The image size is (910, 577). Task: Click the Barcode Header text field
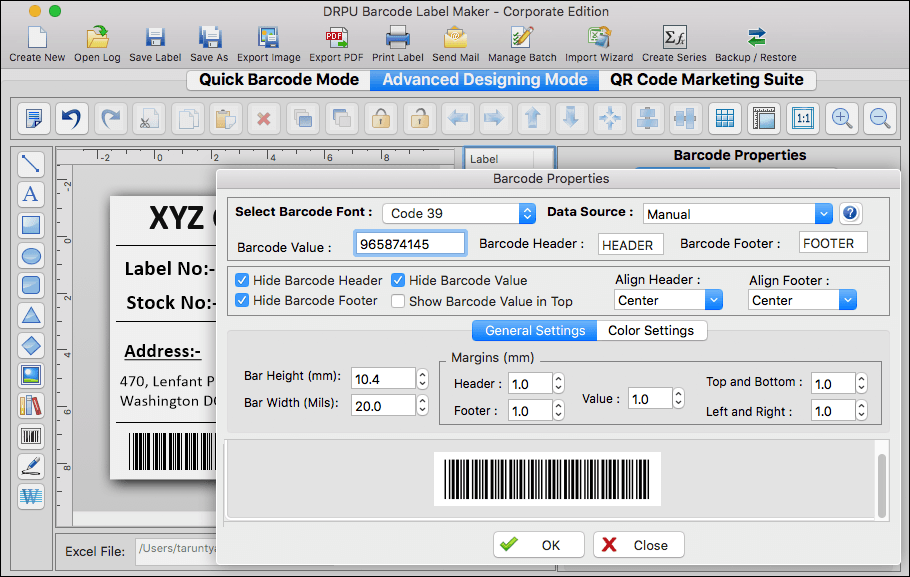[x=631, y=244]
